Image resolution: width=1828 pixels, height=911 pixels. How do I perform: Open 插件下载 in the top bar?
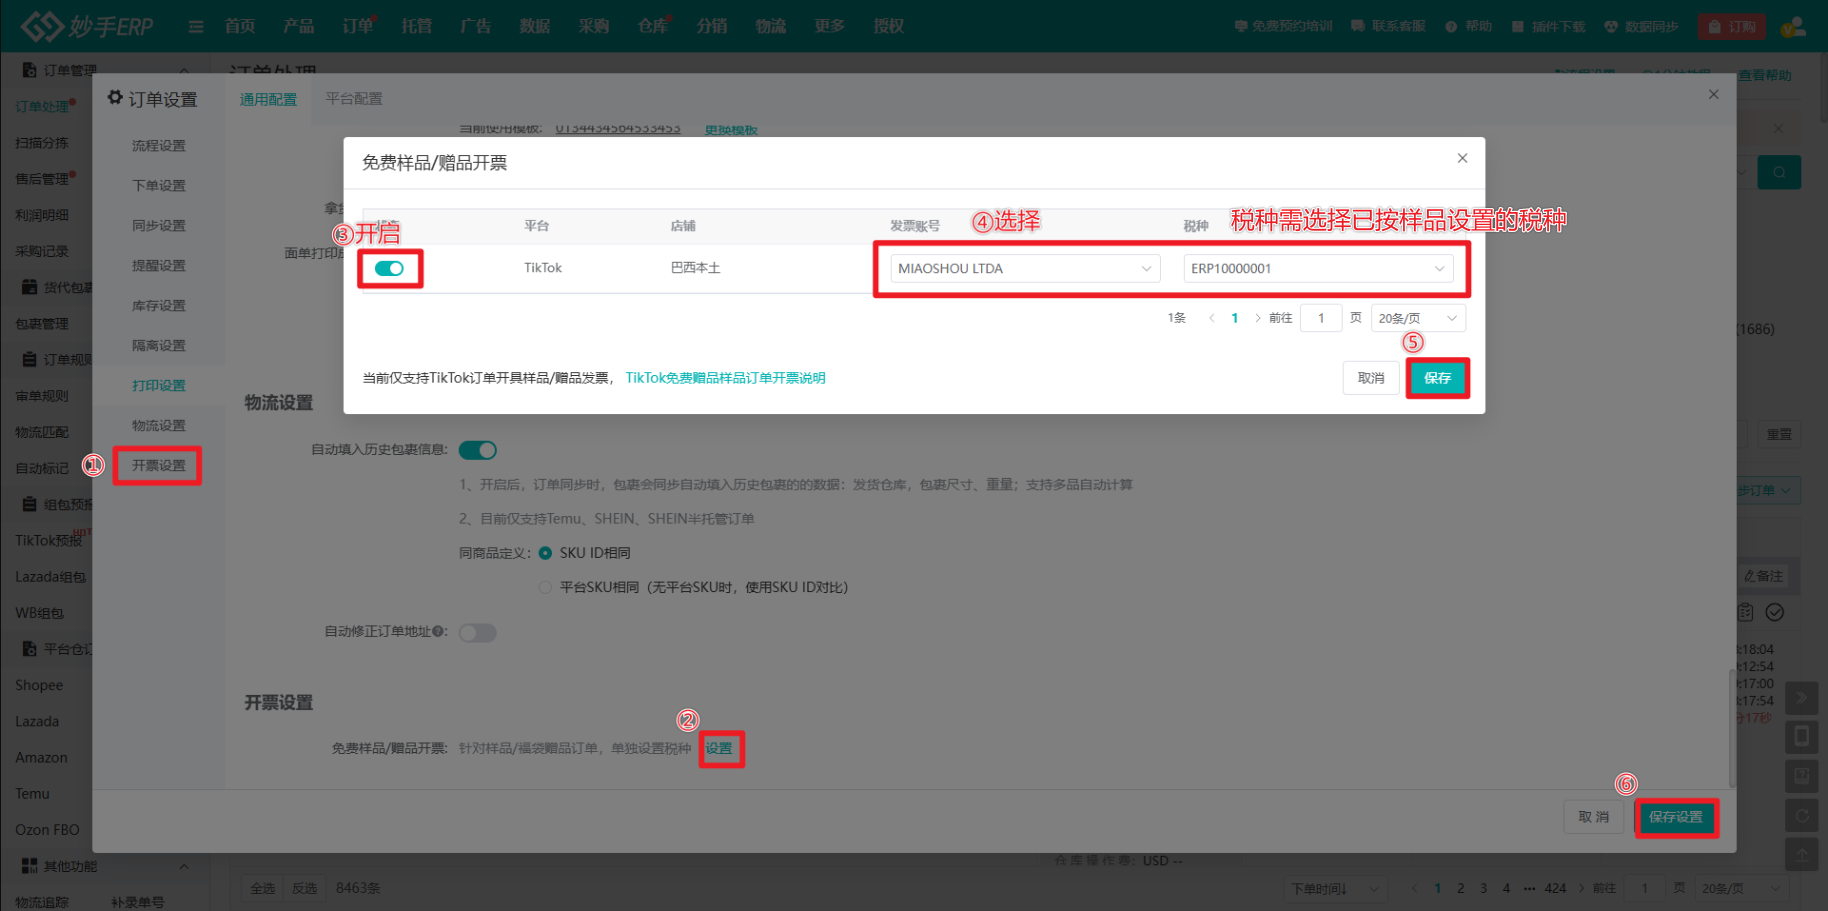pos(1549,26)
